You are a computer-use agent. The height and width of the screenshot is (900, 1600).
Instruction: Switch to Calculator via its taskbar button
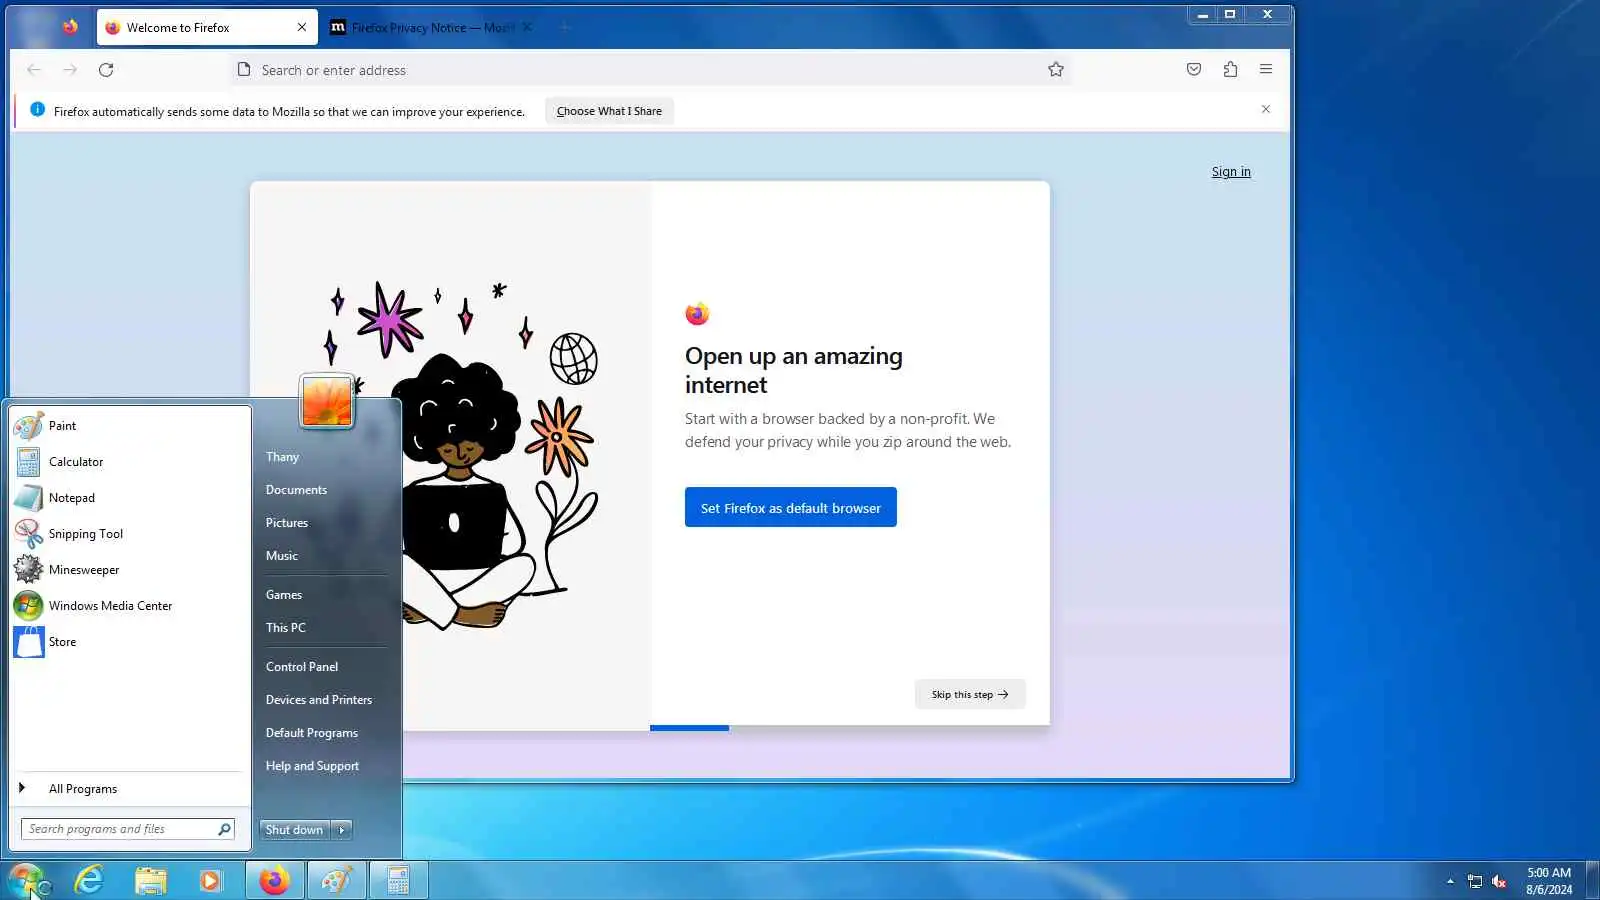click(x=399, y=880)
